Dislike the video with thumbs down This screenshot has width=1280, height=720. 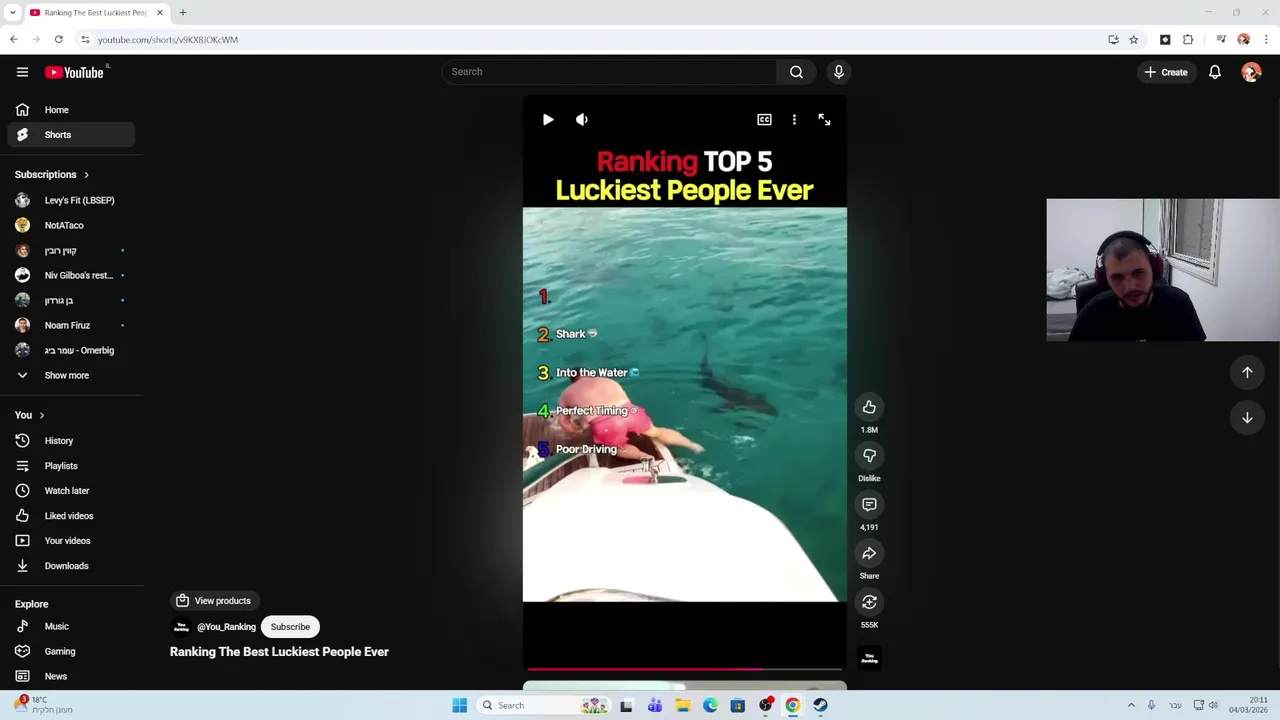[869, 456]
